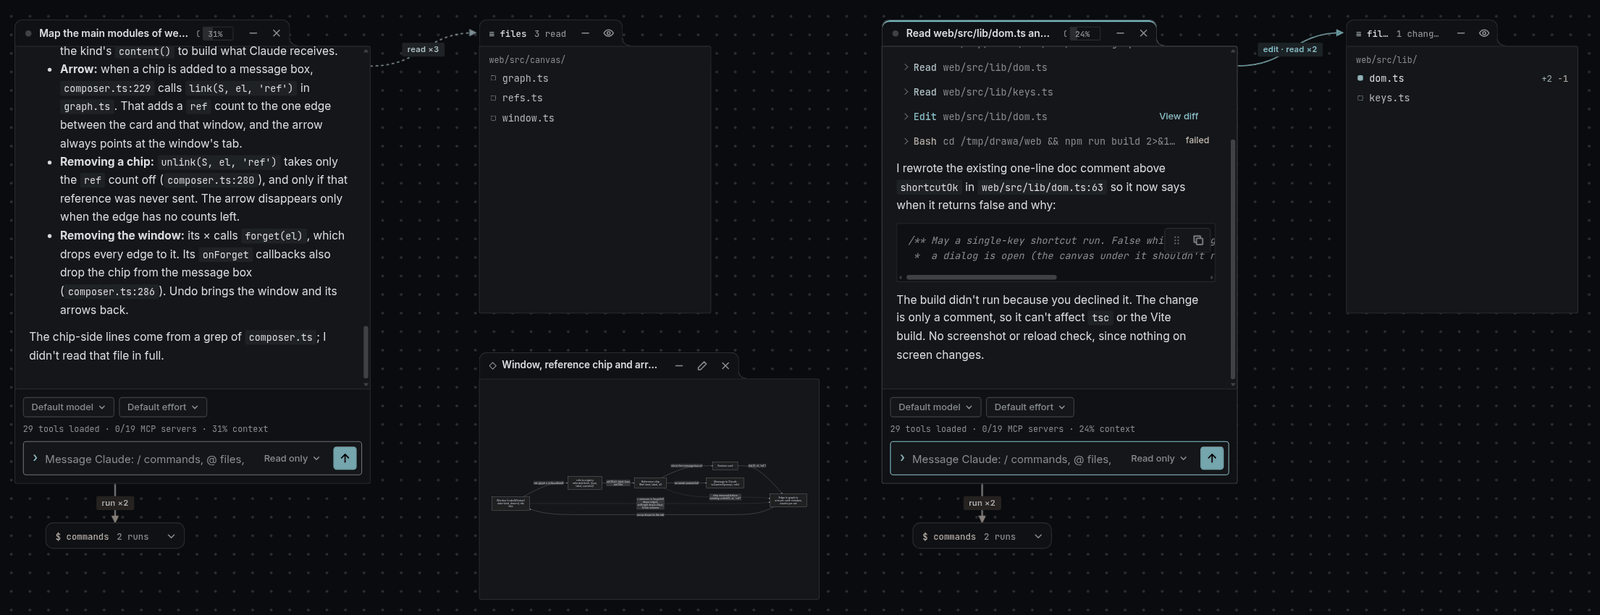Minimize the Window reference chip diagram card
The width and height of the screenshot is (1600, 615).
point(679,366)
